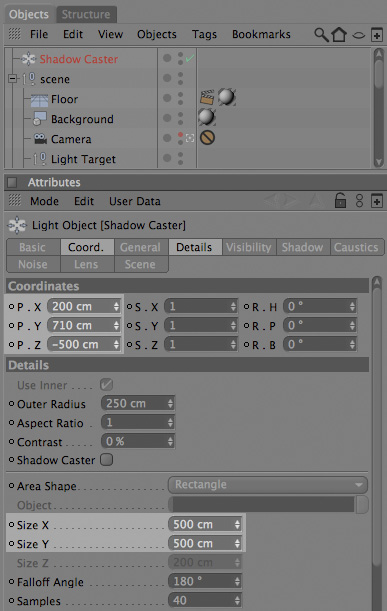Toggle Shadow Caster visibility dots
Image resolution: width=387 pixels, height=611 pixels.
tap(180, 59)
